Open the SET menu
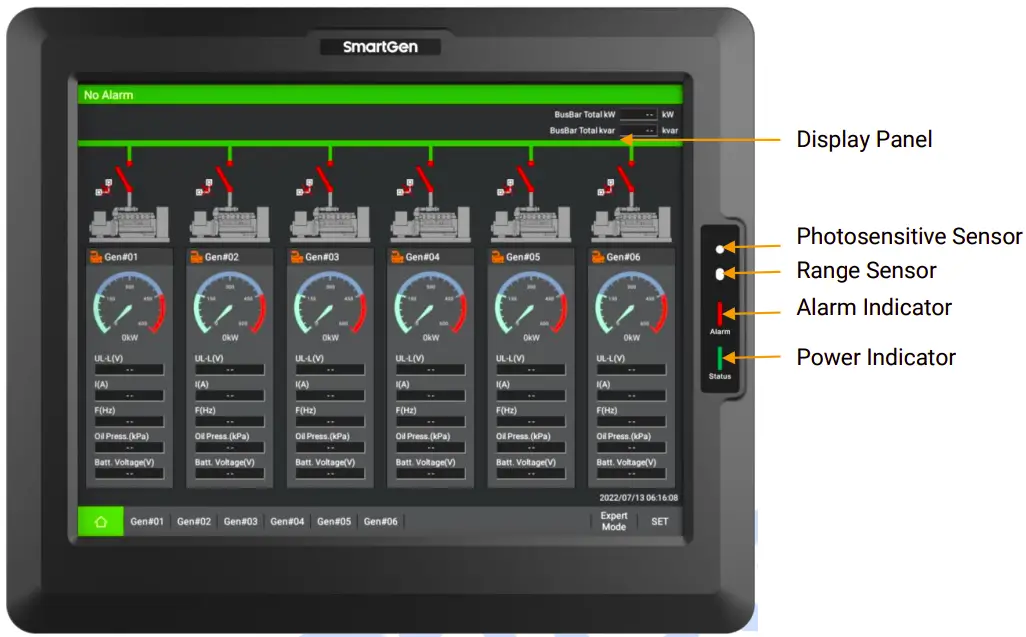Image resolution: width=1026 pixels, height=637 pixels. click(658, 520)
